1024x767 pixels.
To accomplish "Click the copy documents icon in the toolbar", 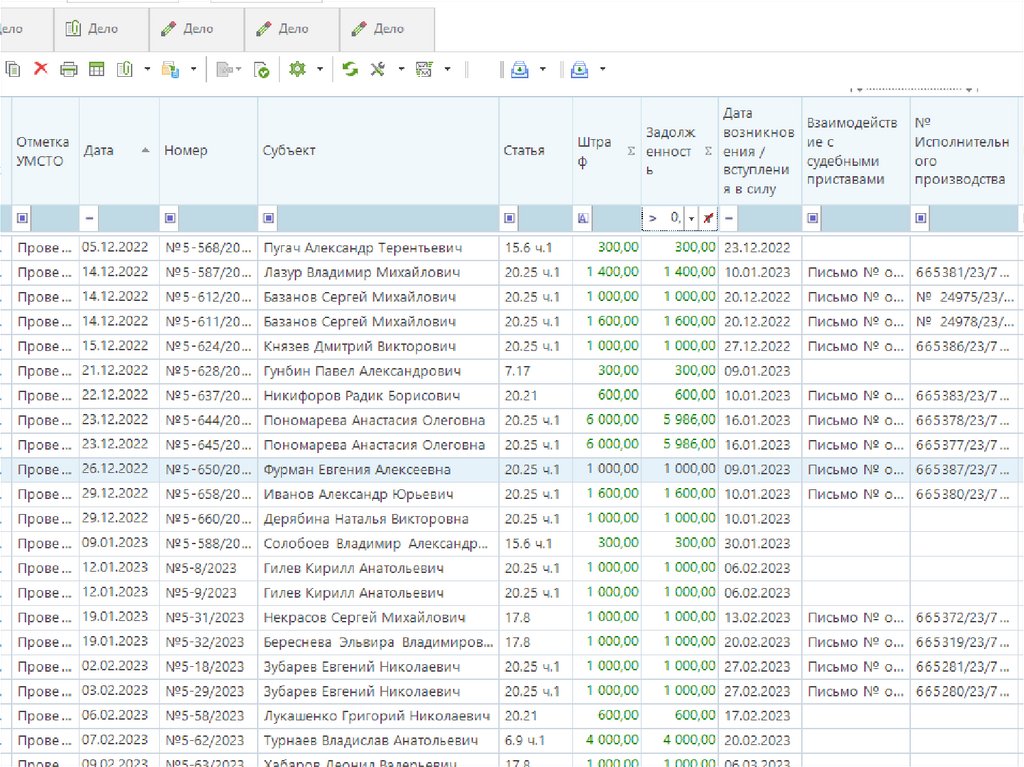I will [13, 69].
